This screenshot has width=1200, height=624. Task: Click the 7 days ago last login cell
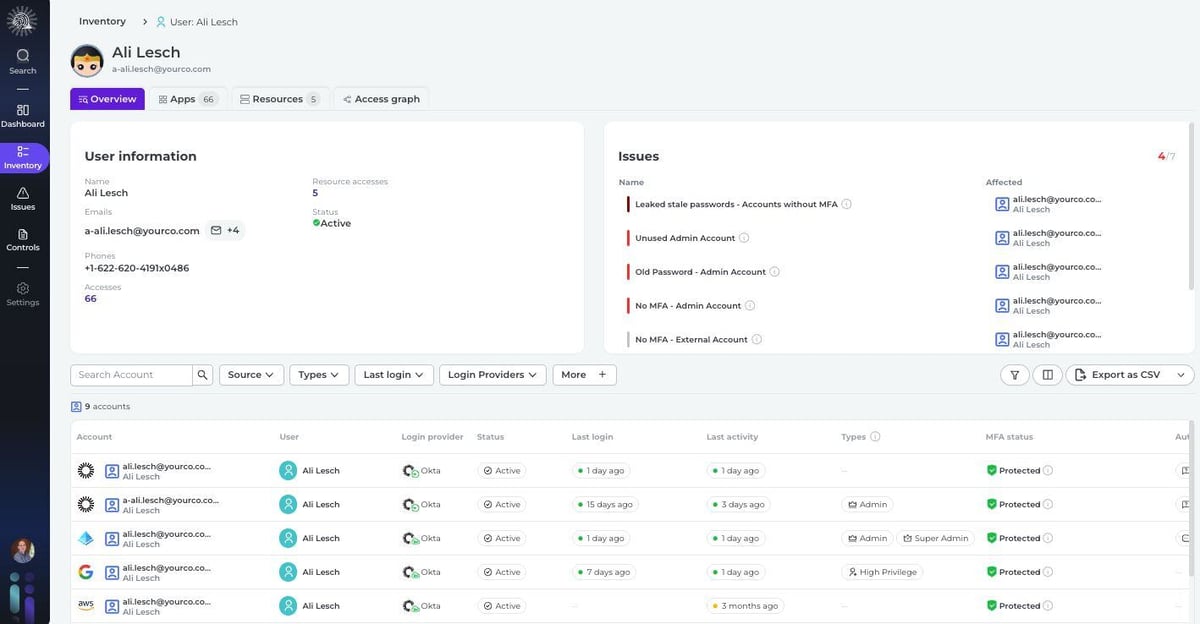click(x=604, y=572)
